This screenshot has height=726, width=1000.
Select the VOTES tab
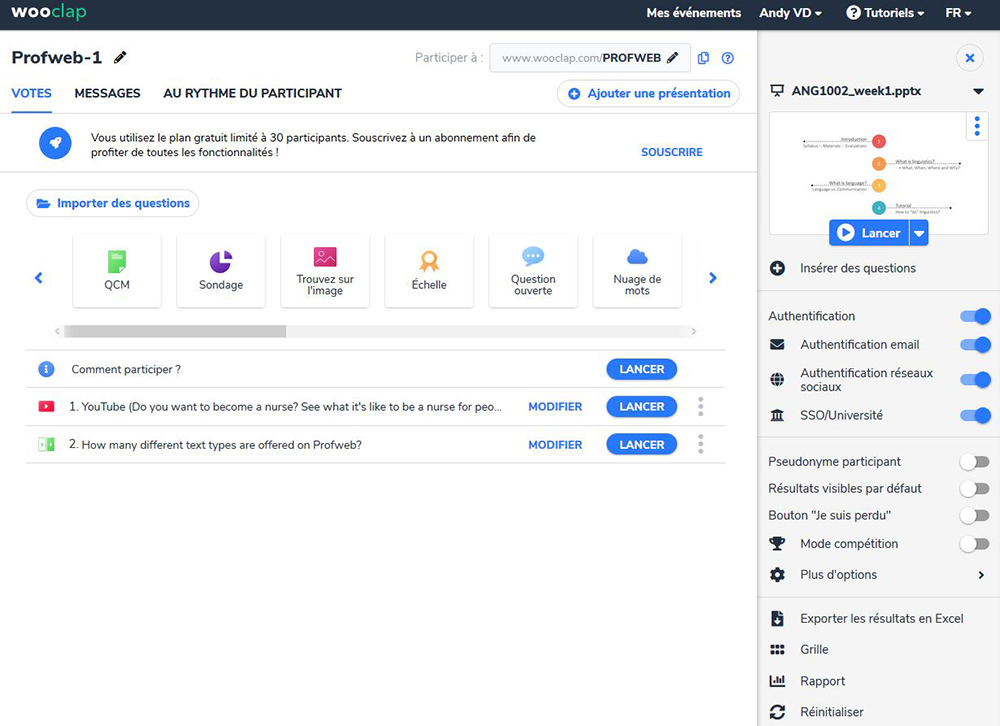tap(32, 93)
